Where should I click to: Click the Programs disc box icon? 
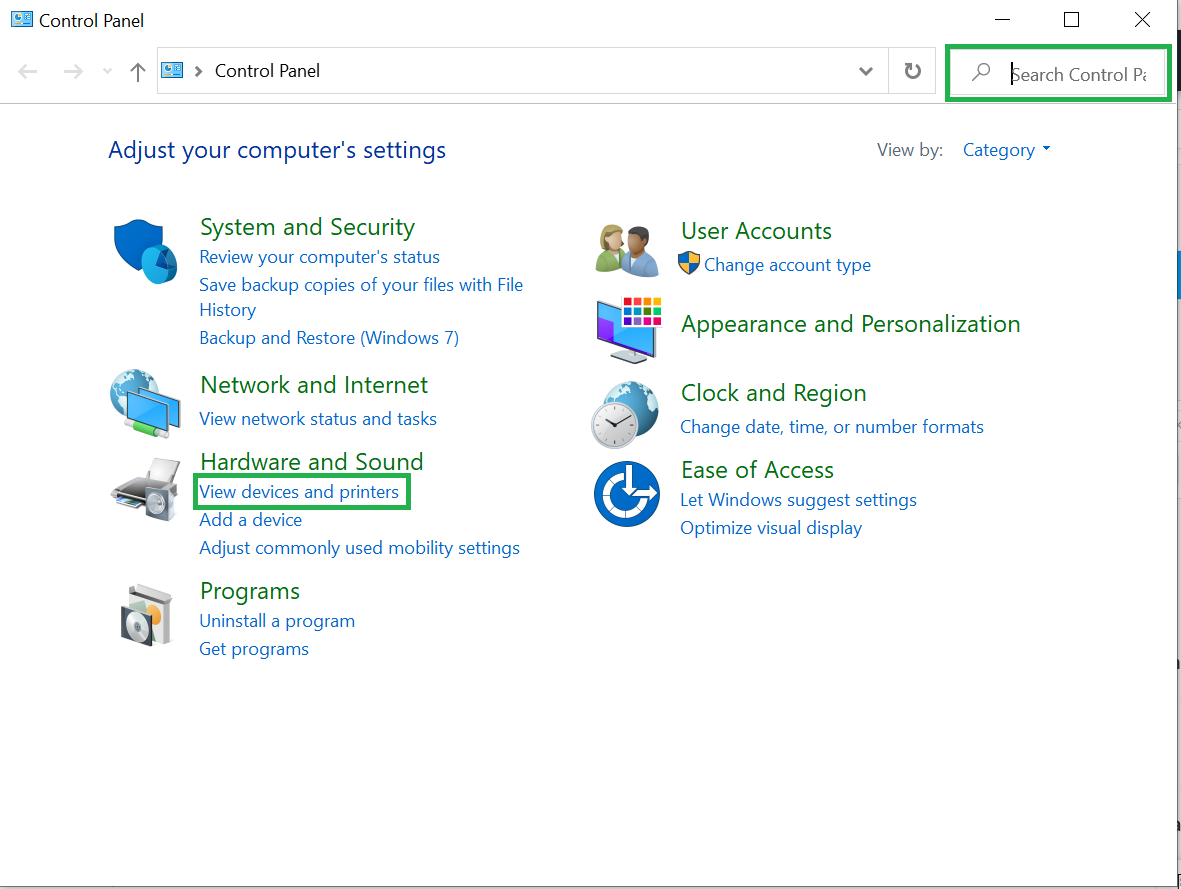(146, 616)
